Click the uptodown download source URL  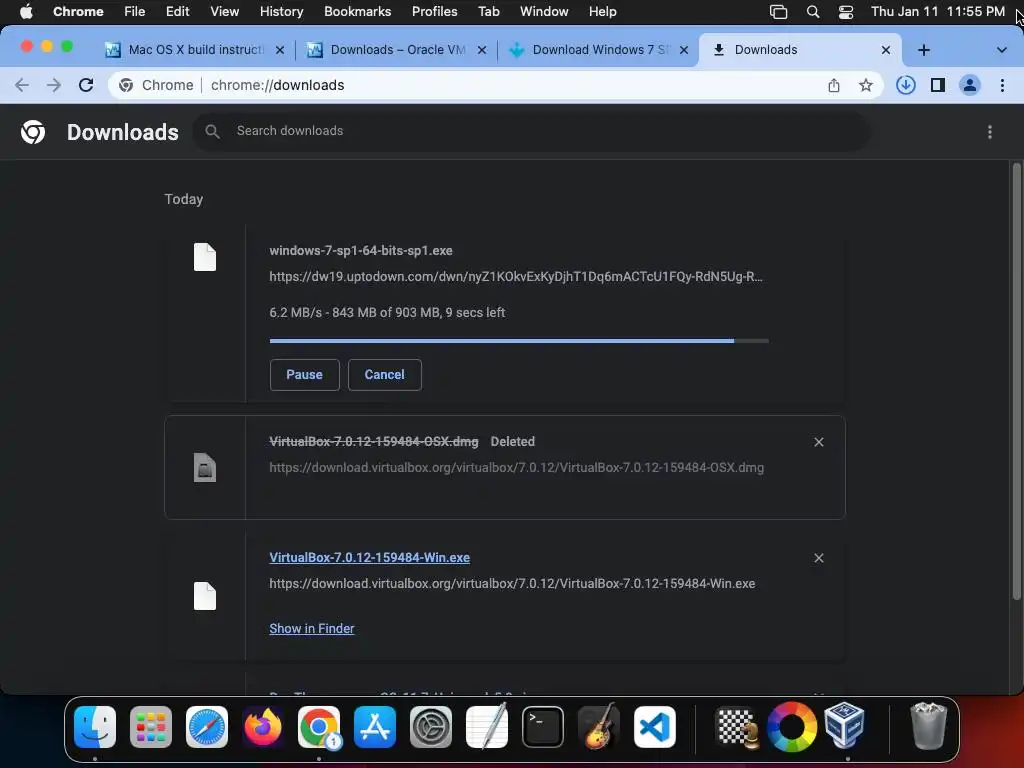(516, 277)
